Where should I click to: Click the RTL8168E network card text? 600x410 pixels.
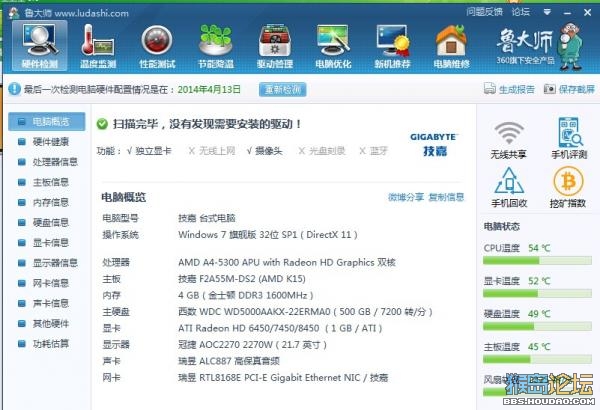pyautogui.click(x=283, y=378)
